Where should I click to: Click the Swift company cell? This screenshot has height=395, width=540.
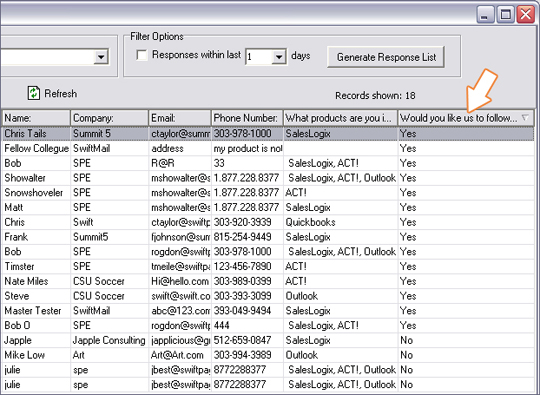coord(110,222)
